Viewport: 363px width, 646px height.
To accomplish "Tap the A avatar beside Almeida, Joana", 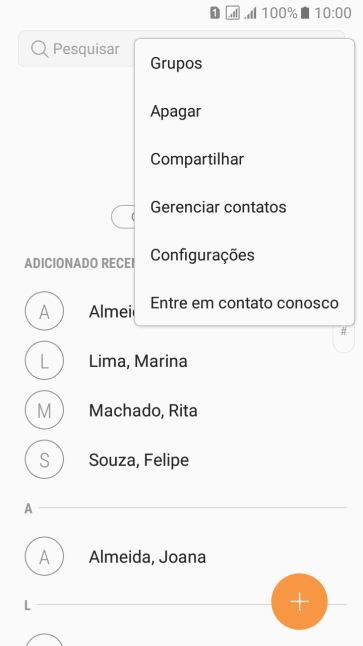I will (x=44, y=556).
